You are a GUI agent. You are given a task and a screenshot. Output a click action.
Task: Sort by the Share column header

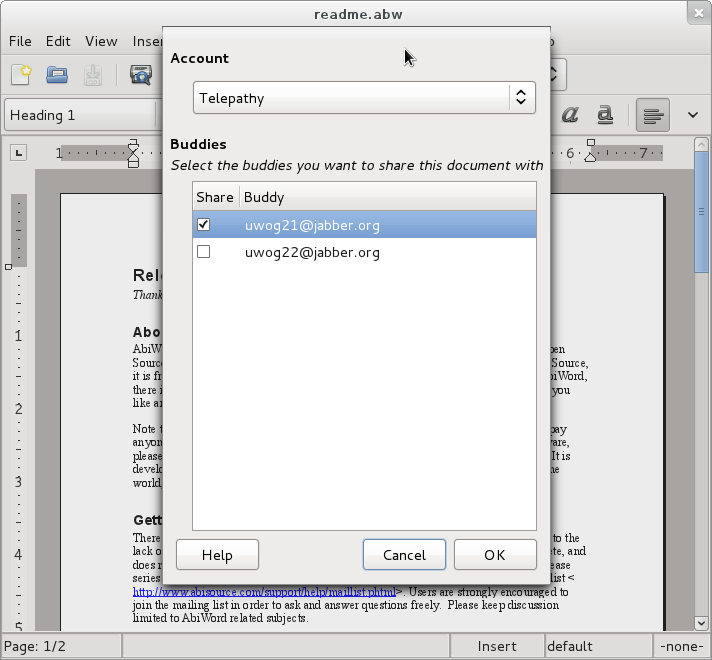[x=215, y=197]
